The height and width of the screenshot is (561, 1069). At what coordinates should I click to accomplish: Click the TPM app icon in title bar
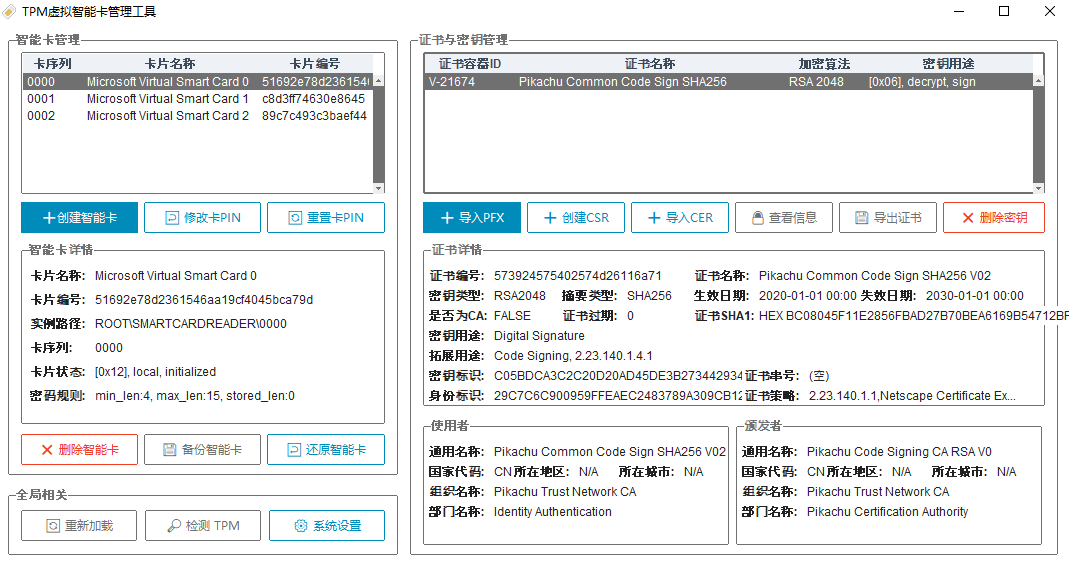click(x=10, y=12)
